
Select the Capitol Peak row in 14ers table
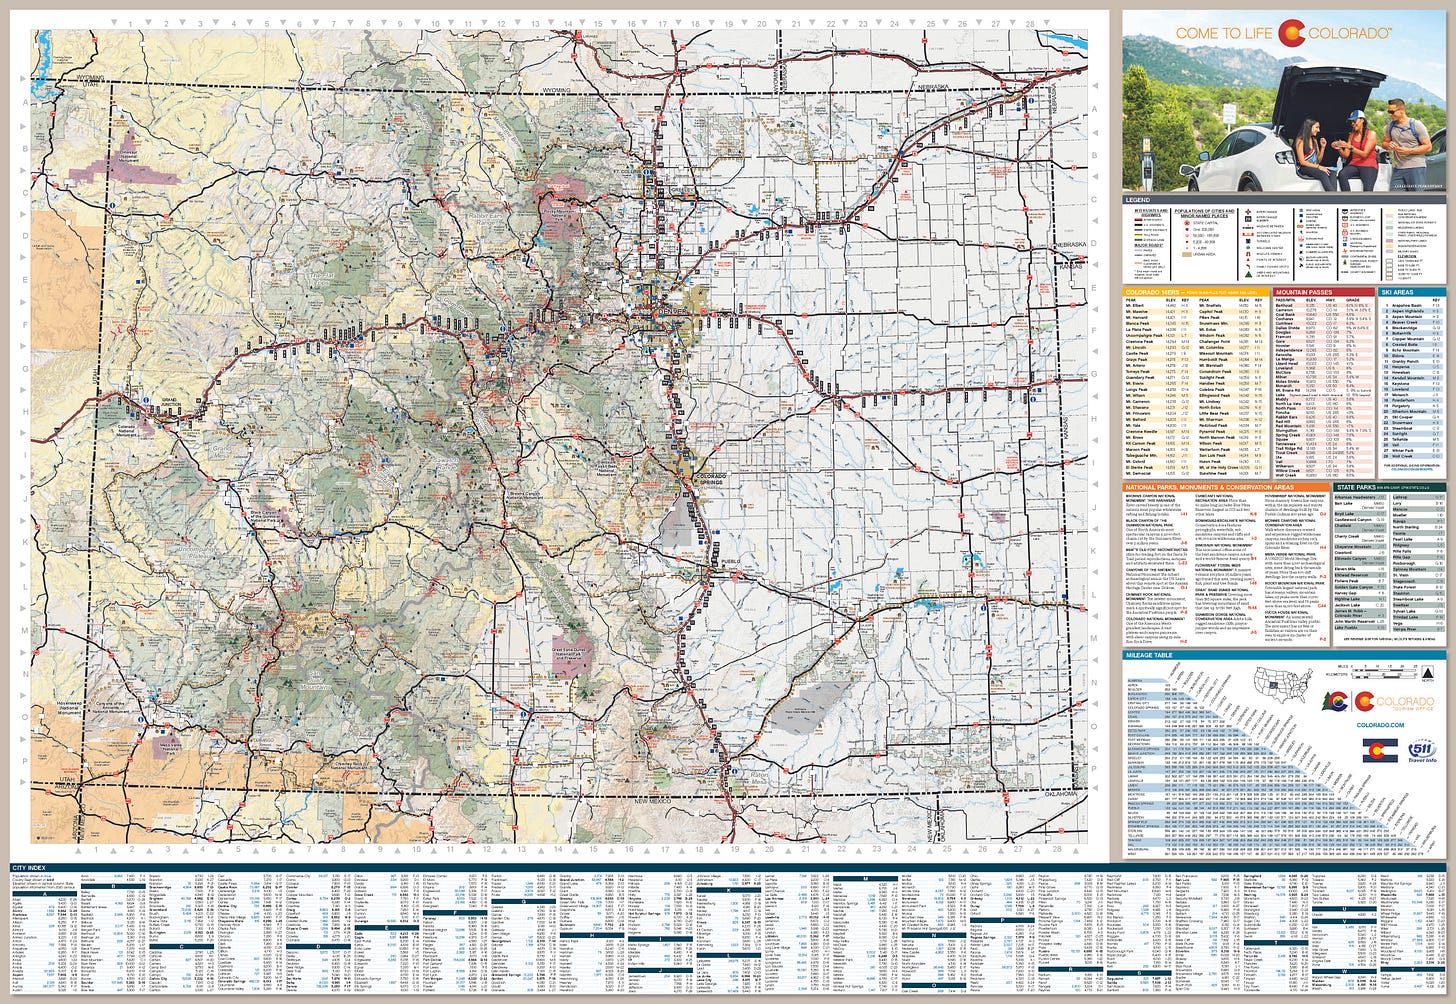point(1231,312)
